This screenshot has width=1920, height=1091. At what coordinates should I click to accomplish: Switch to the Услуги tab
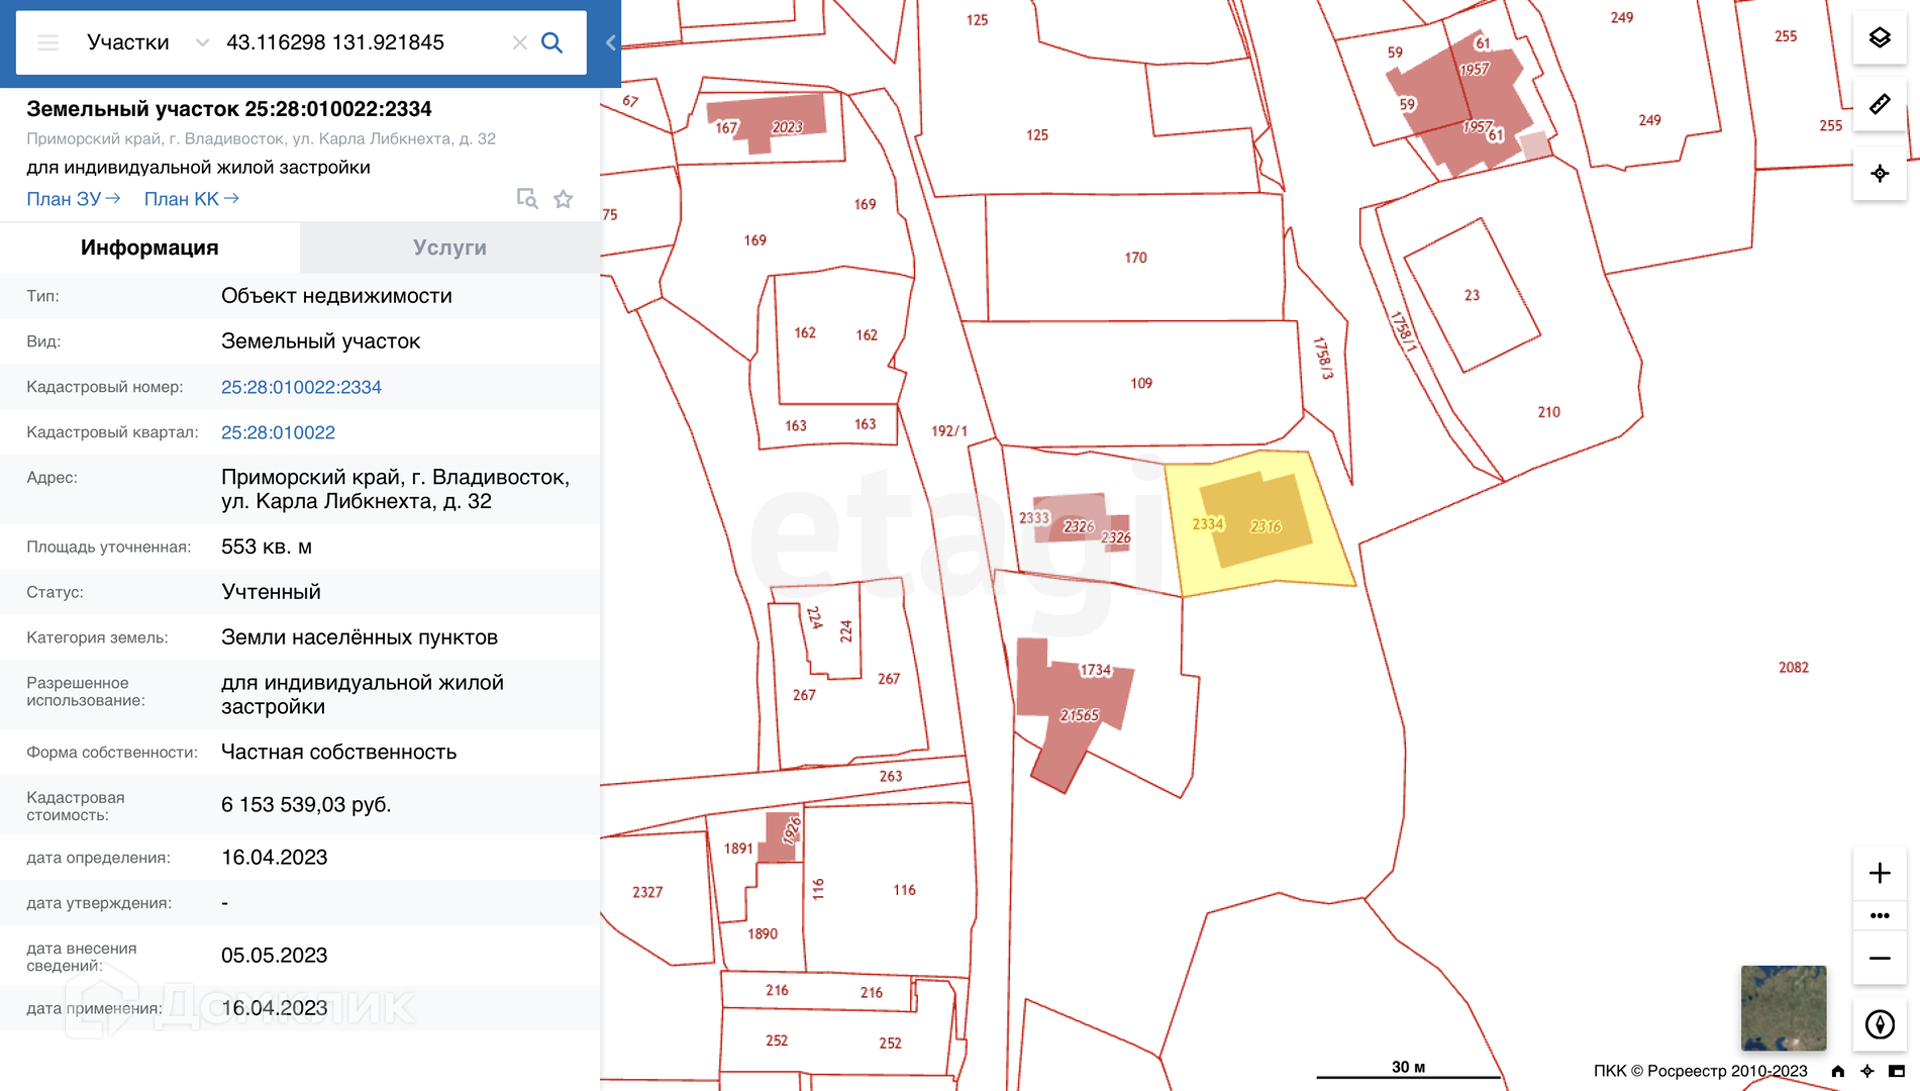coord(449,247)
